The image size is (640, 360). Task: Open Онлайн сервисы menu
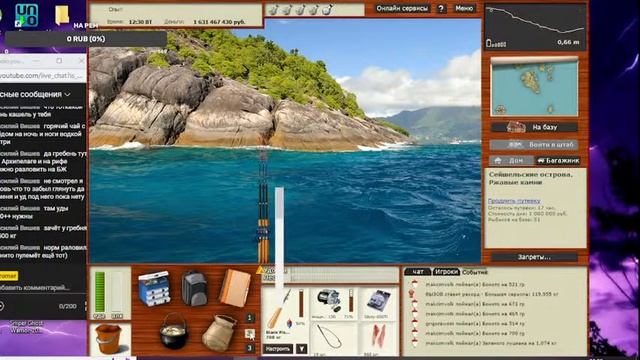tap(402, 8)
